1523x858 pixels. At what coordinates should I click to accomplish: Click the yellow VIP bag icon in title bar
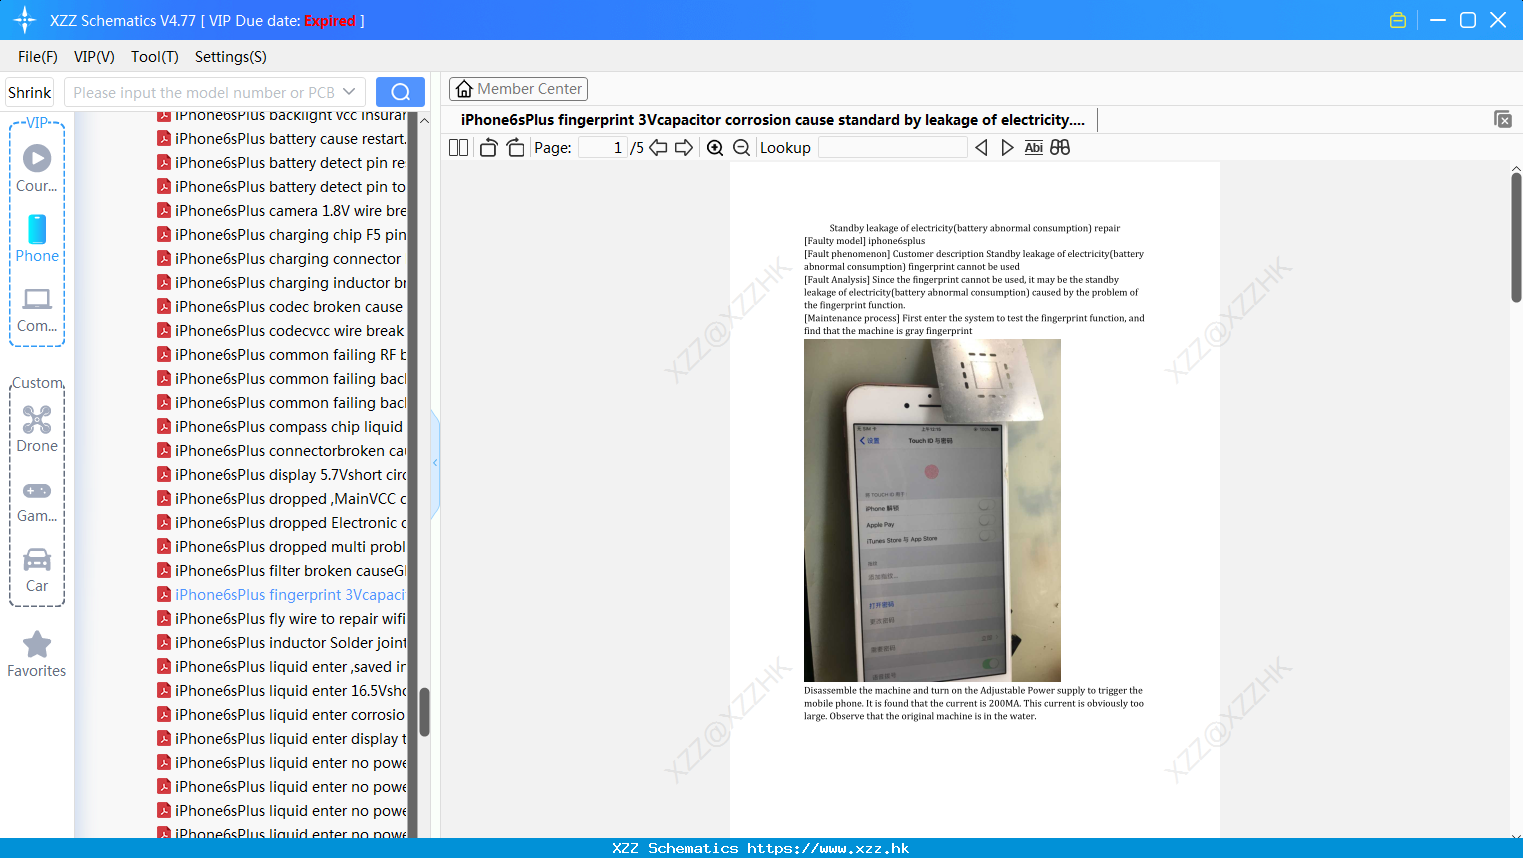point(1398,20)
